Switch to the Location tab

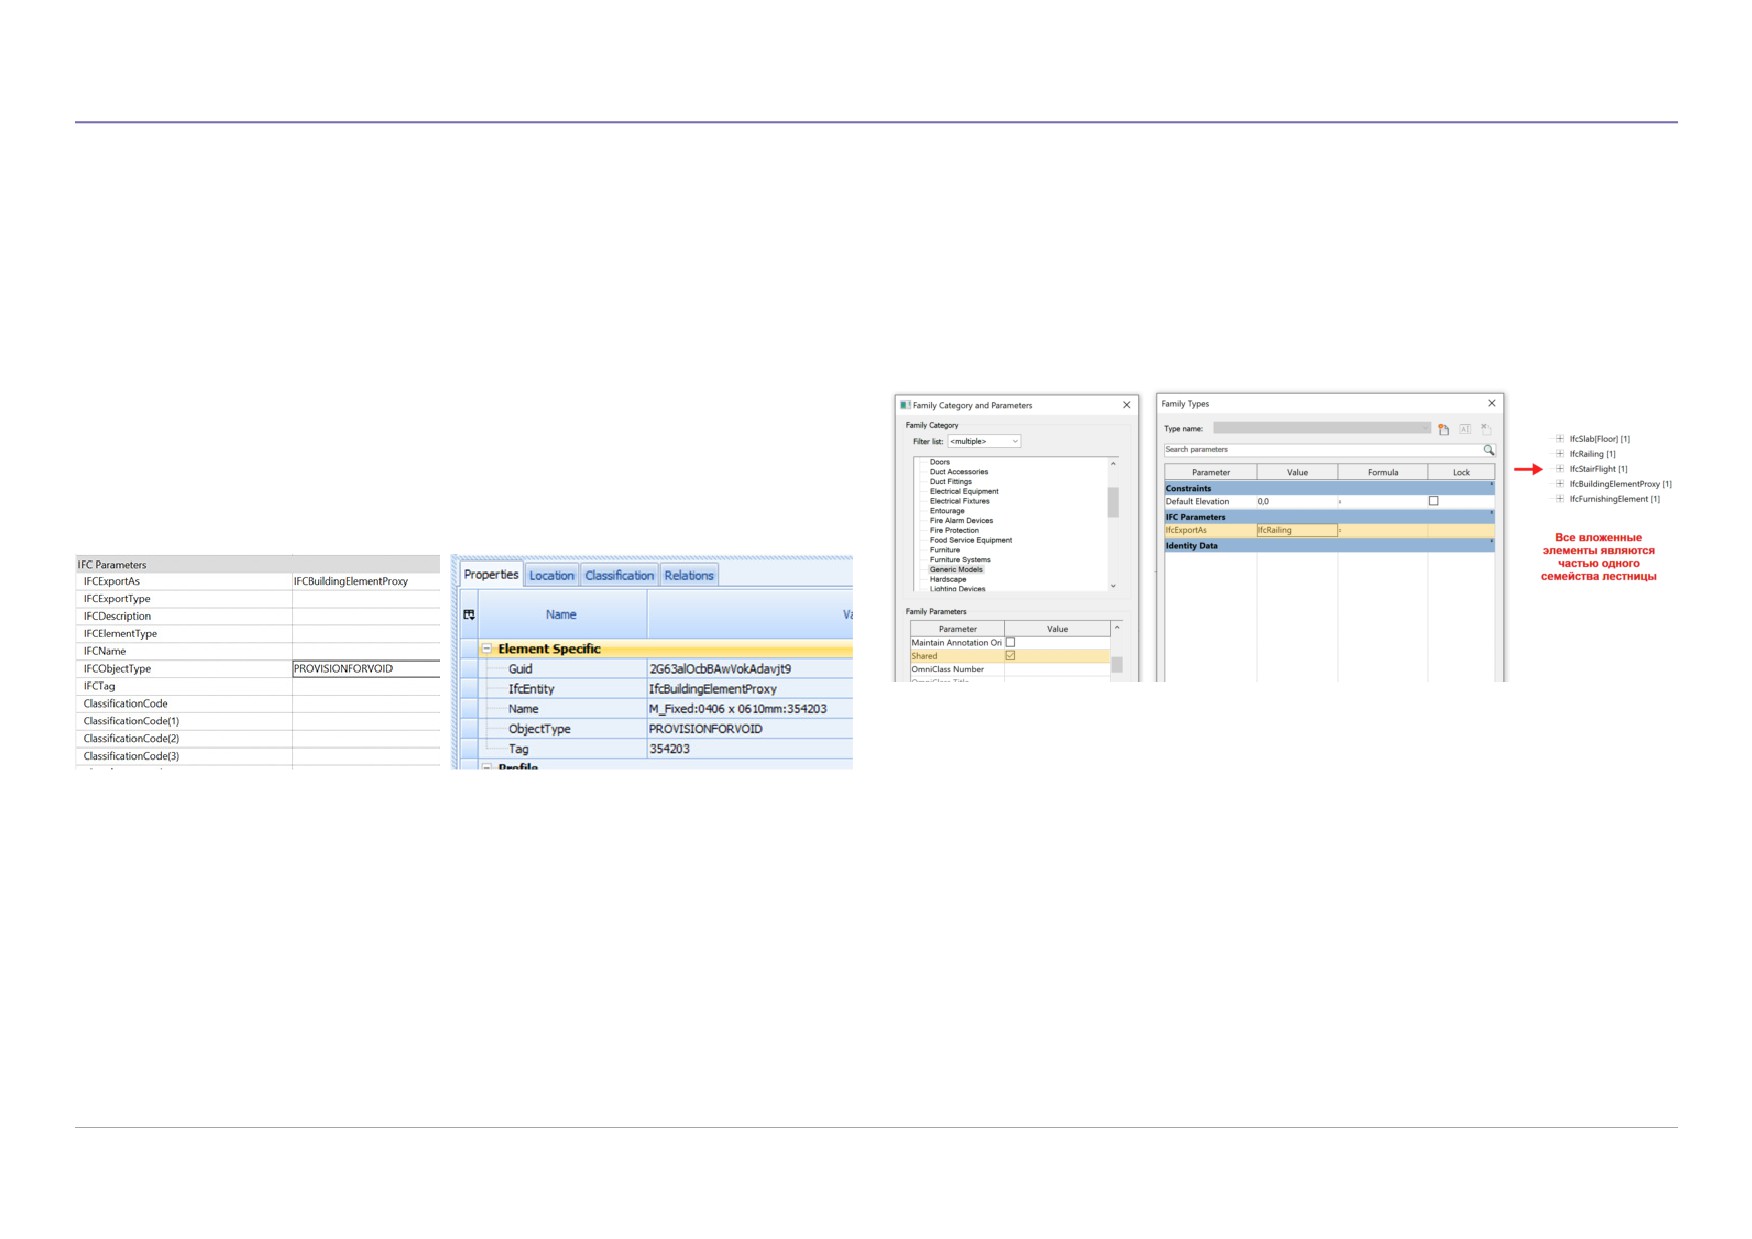pyautogui.click(x=552, y=575)
